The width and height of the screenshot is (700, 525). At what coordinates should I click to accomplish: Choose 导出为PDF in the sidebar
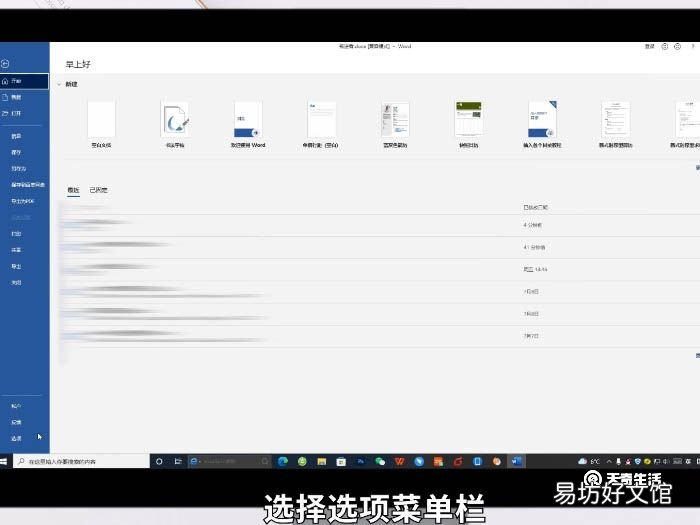point(22,201)
